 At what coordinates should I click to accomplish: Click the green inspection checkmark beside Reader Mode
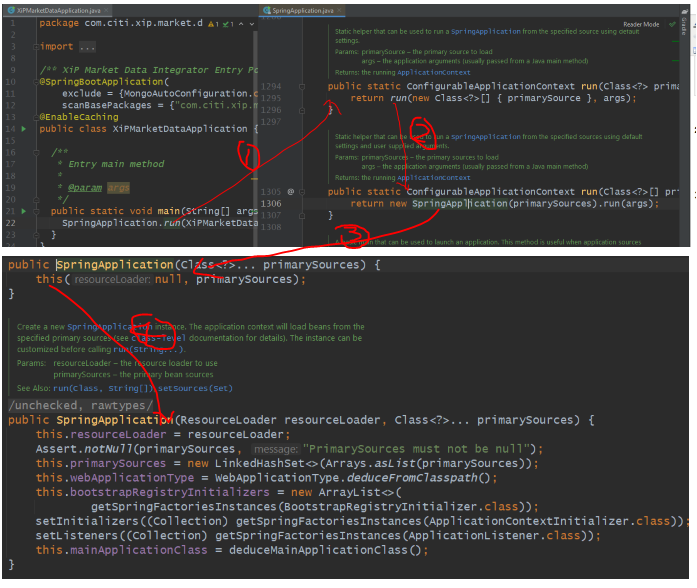coord(672,24)
